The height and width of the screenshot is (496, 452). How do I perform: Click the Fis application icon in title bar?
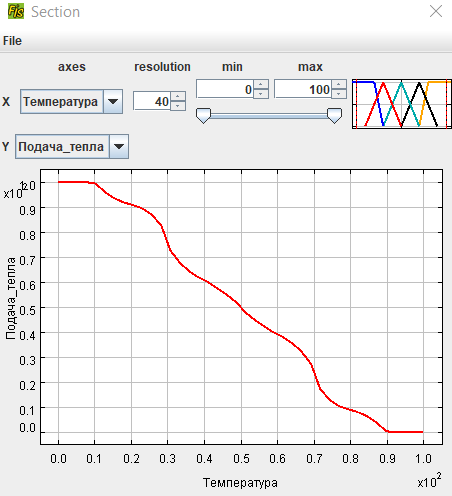coord(16,12)
